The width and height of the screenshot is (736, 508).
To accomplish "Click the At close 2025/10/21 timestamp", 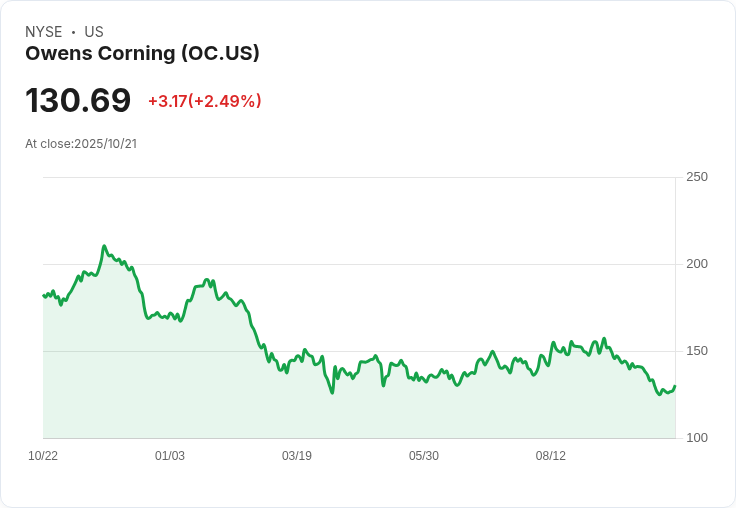I will click(81, 144).
